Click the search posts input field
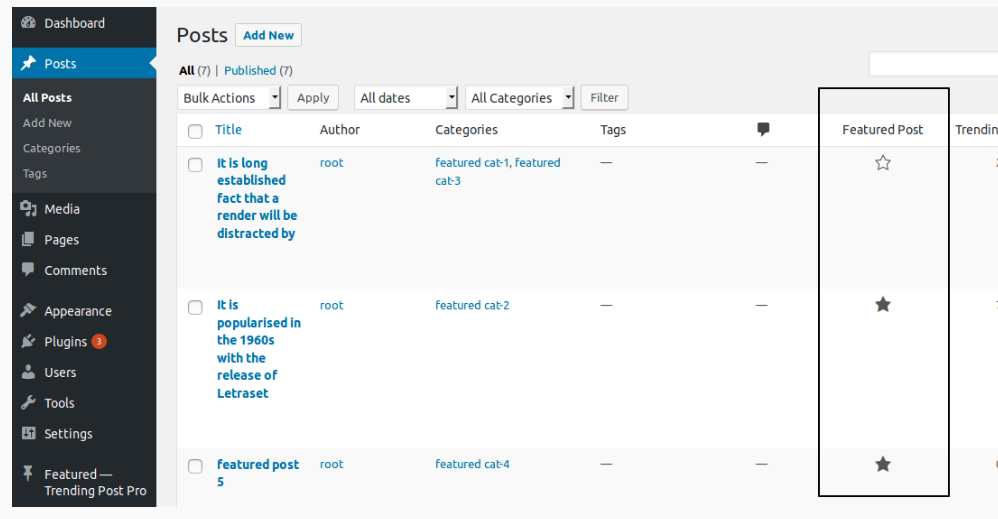Screen dimensions: 998x519 933,64
